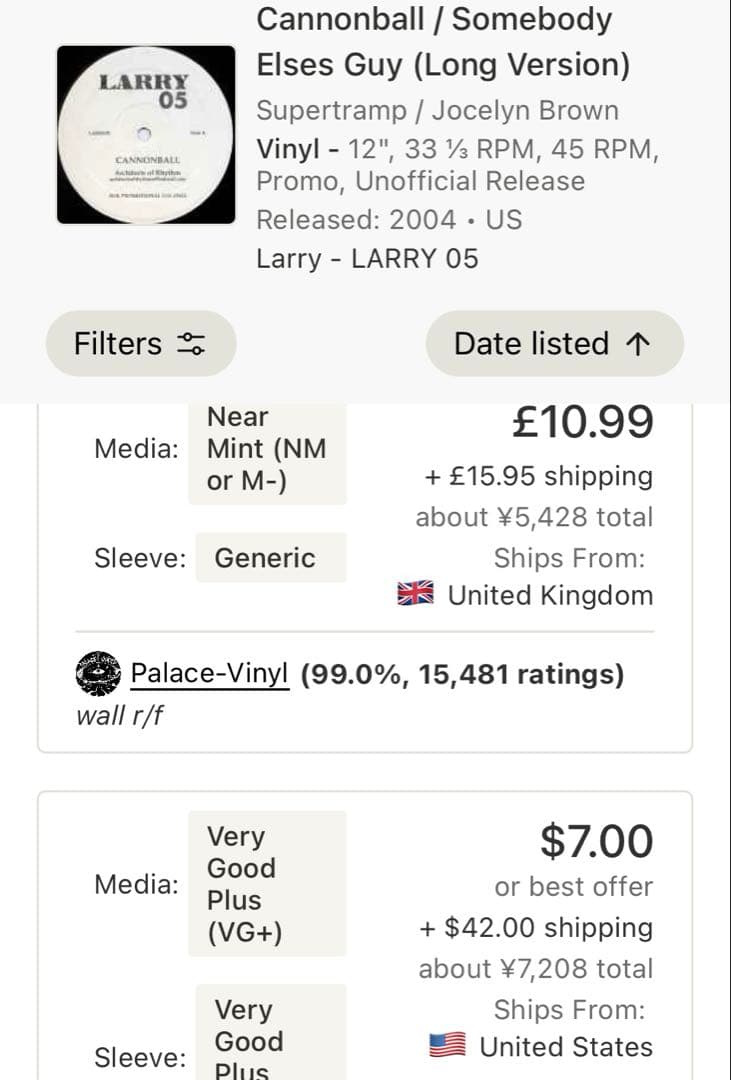
Task: Tap the $7.00 listing price
Action: tap(596, 841)
